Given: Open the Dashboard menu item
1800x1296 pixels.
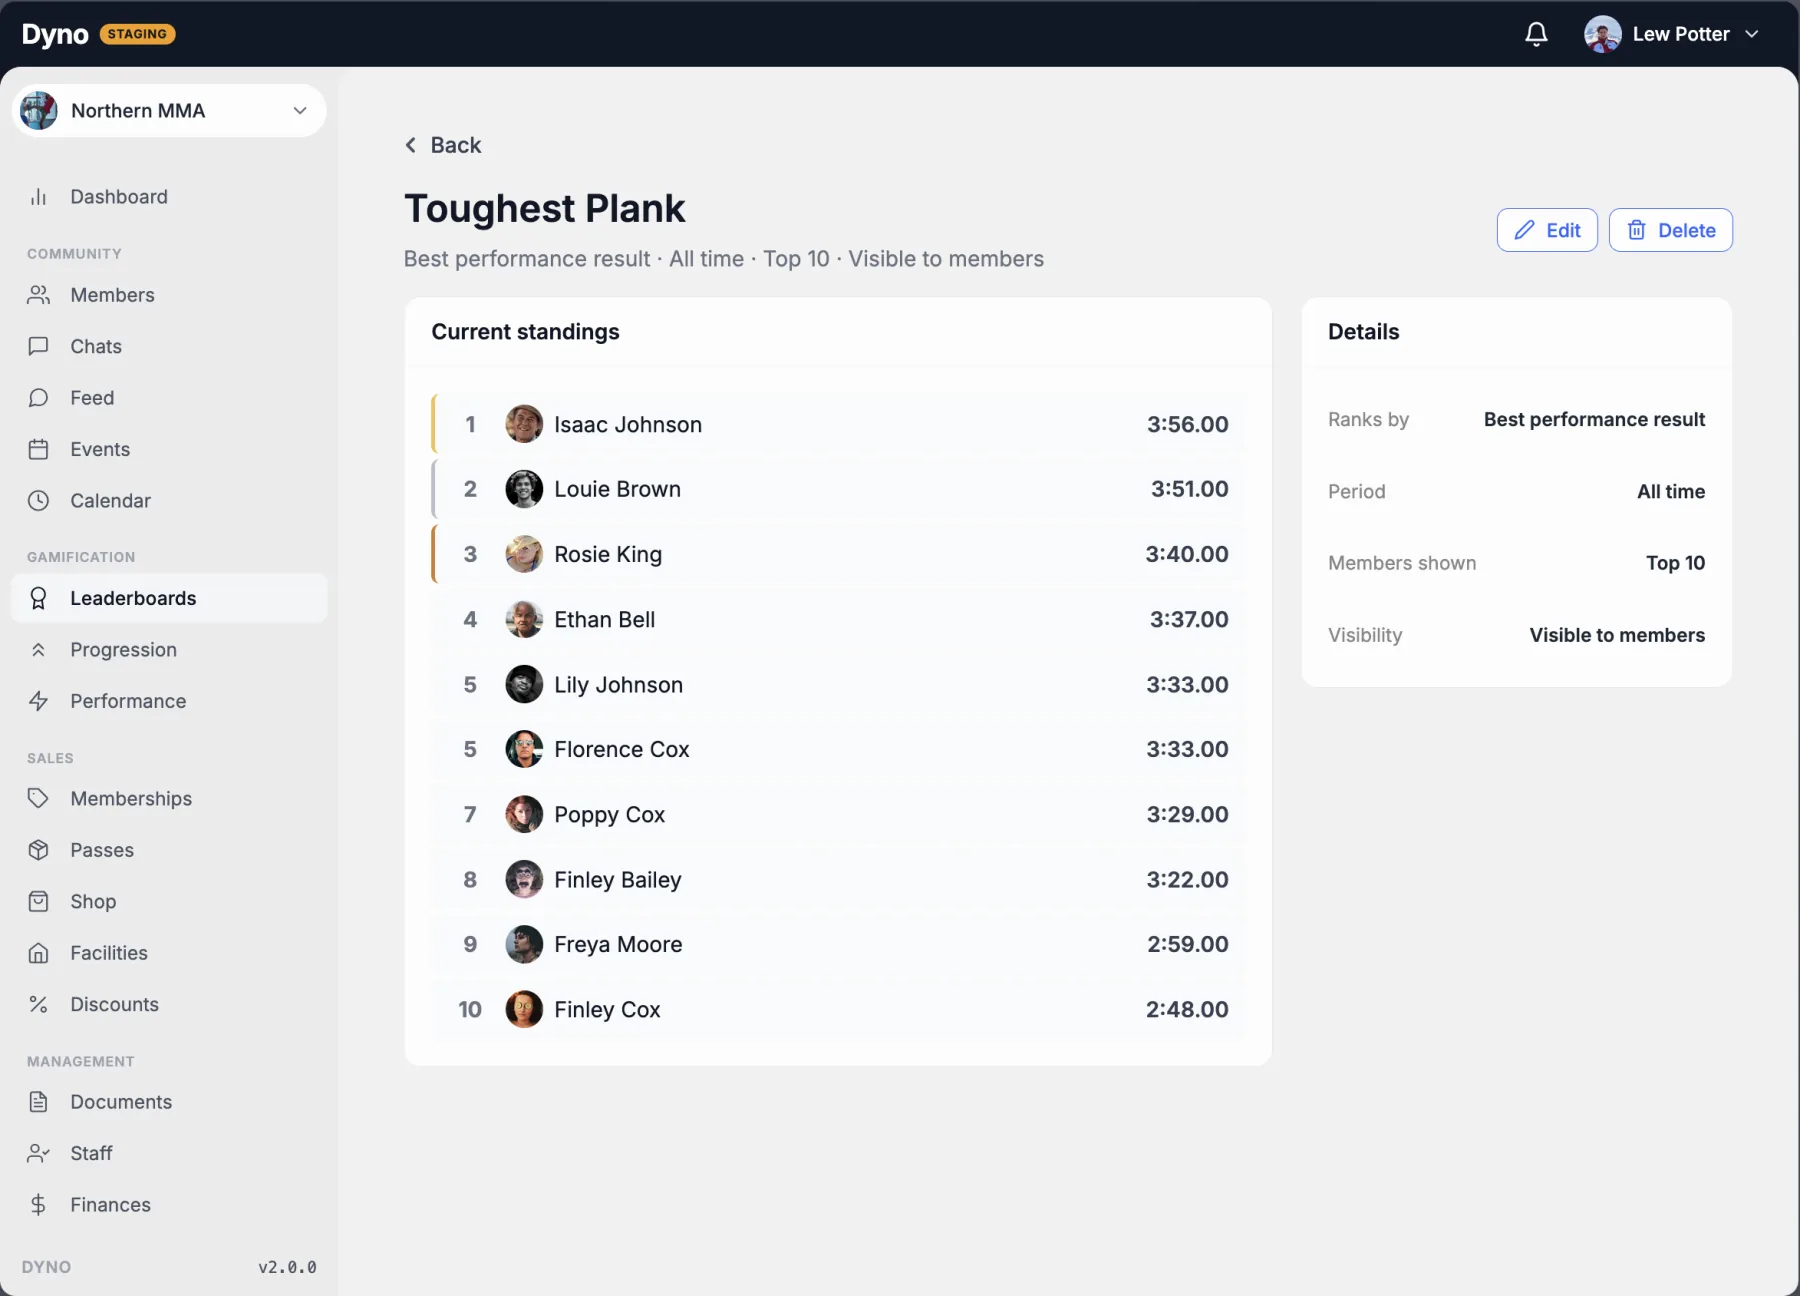Looking at the screenshot, I should click(169, 197).
